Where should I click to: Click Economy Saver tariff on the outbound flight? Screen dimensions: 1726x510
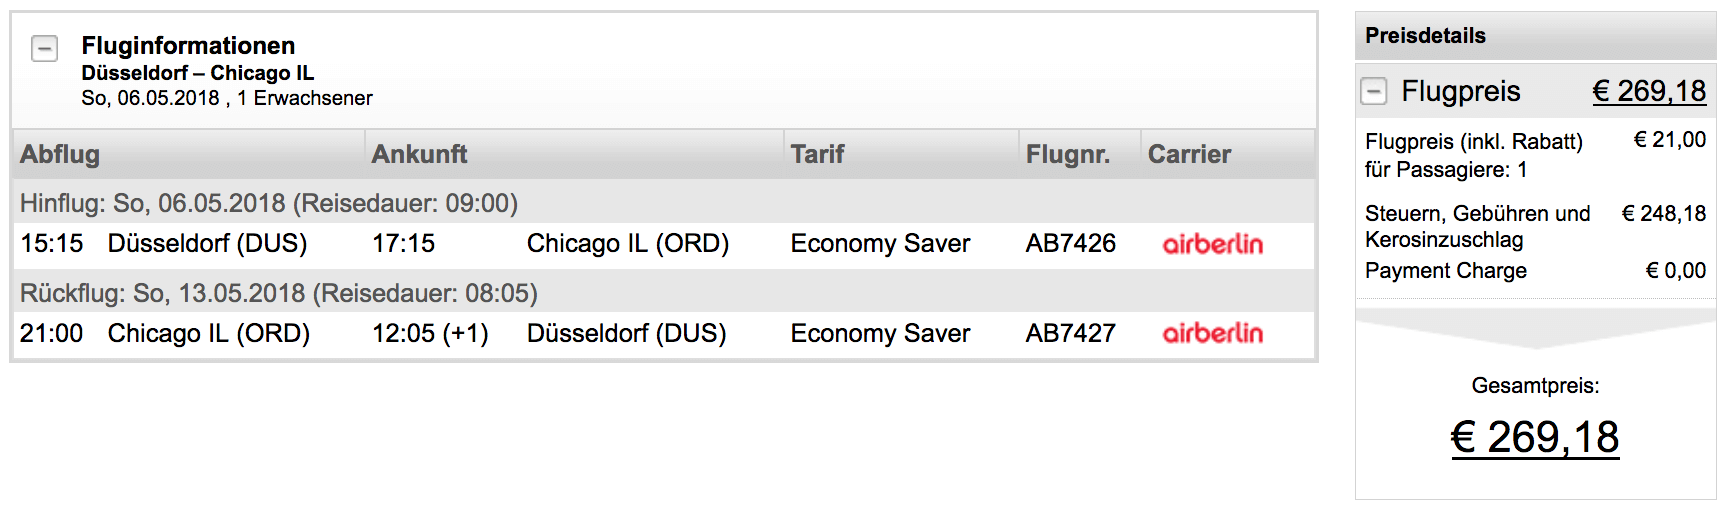880,244
